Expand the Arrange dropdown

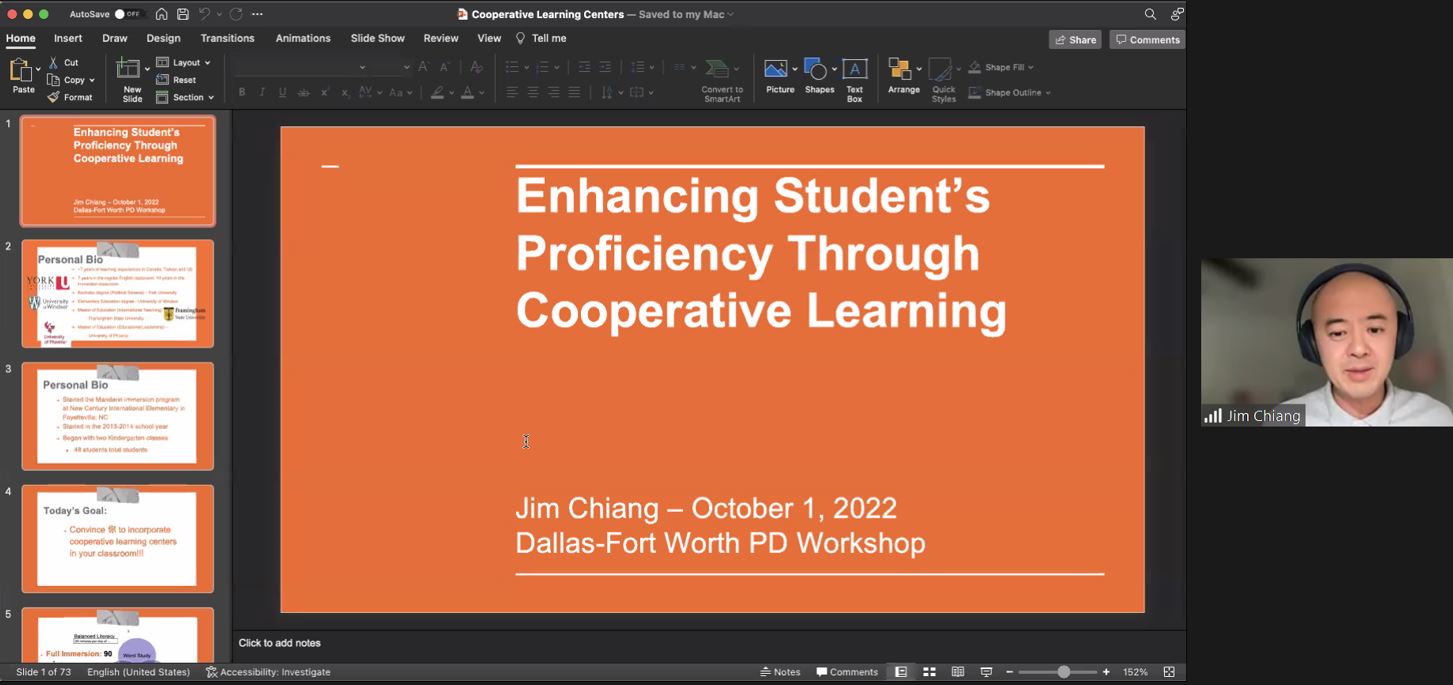click(x=904, y=78)
